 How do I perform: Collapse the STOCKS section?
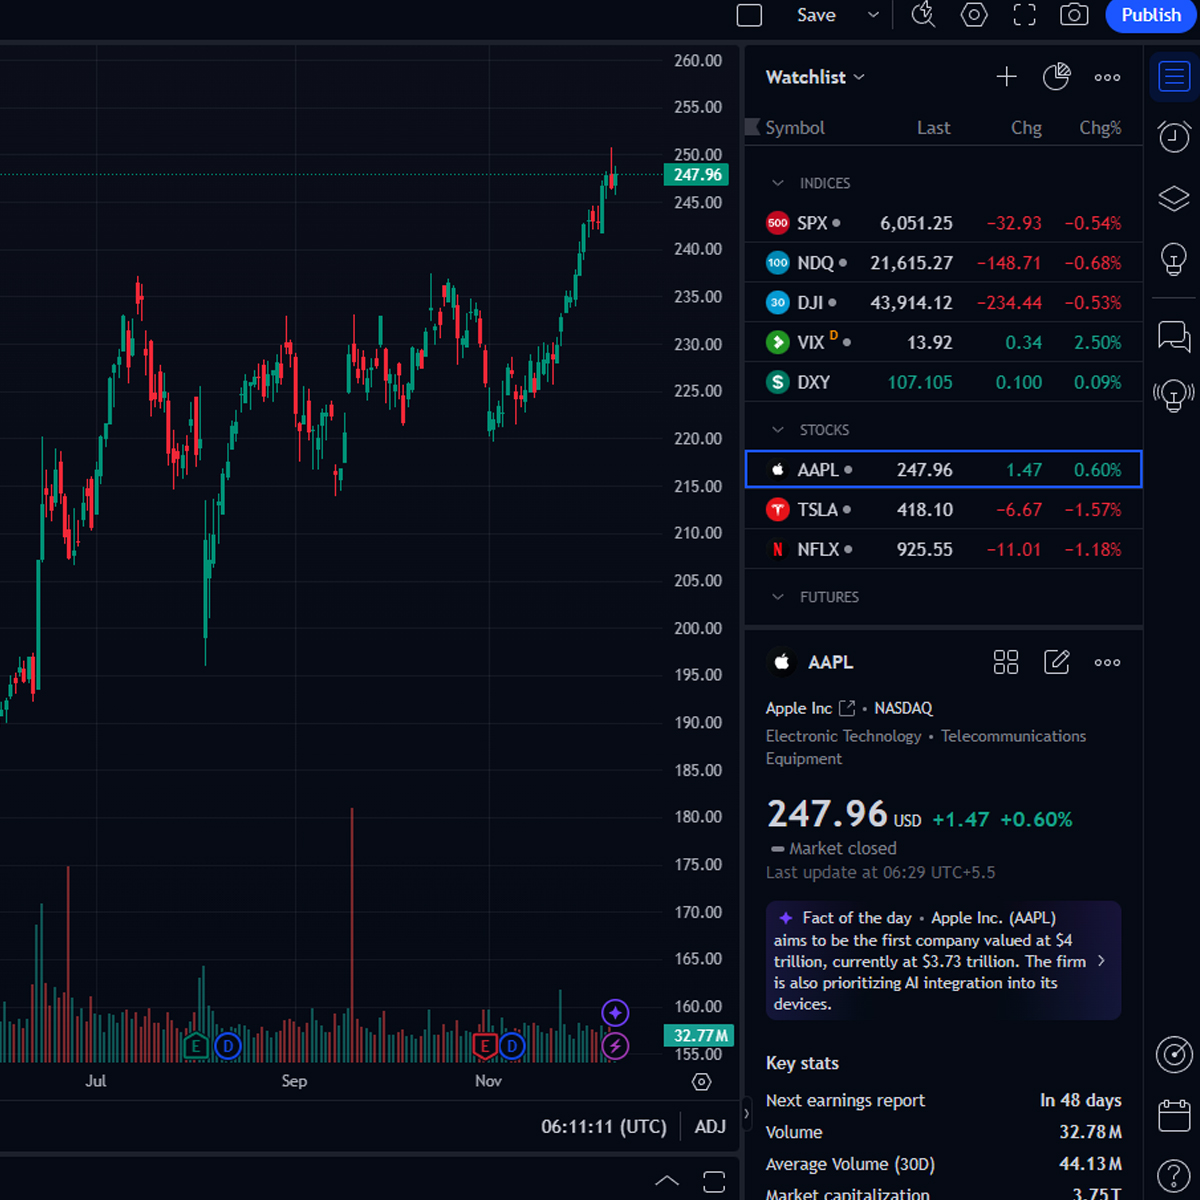click(x=777, y=430)
